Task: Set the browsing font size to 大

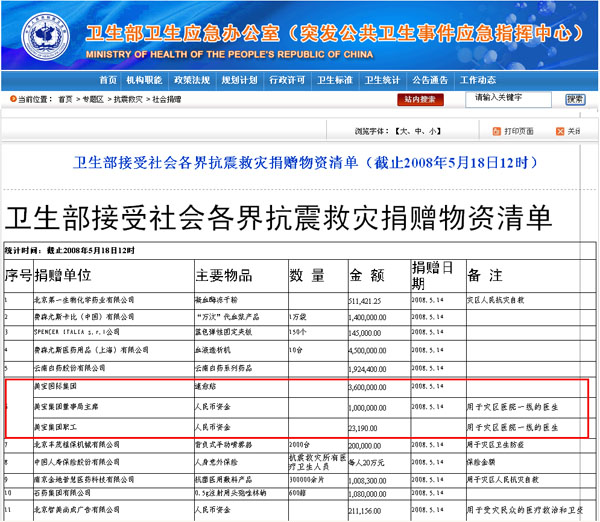Action: 402,131
